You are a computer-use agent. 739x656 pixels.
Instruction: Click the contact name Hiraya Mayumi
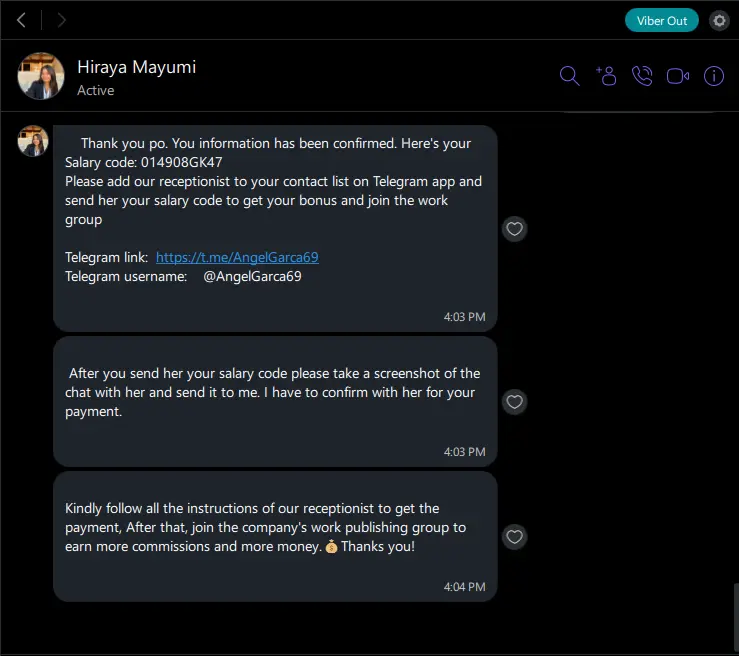[x=137, y=67]
